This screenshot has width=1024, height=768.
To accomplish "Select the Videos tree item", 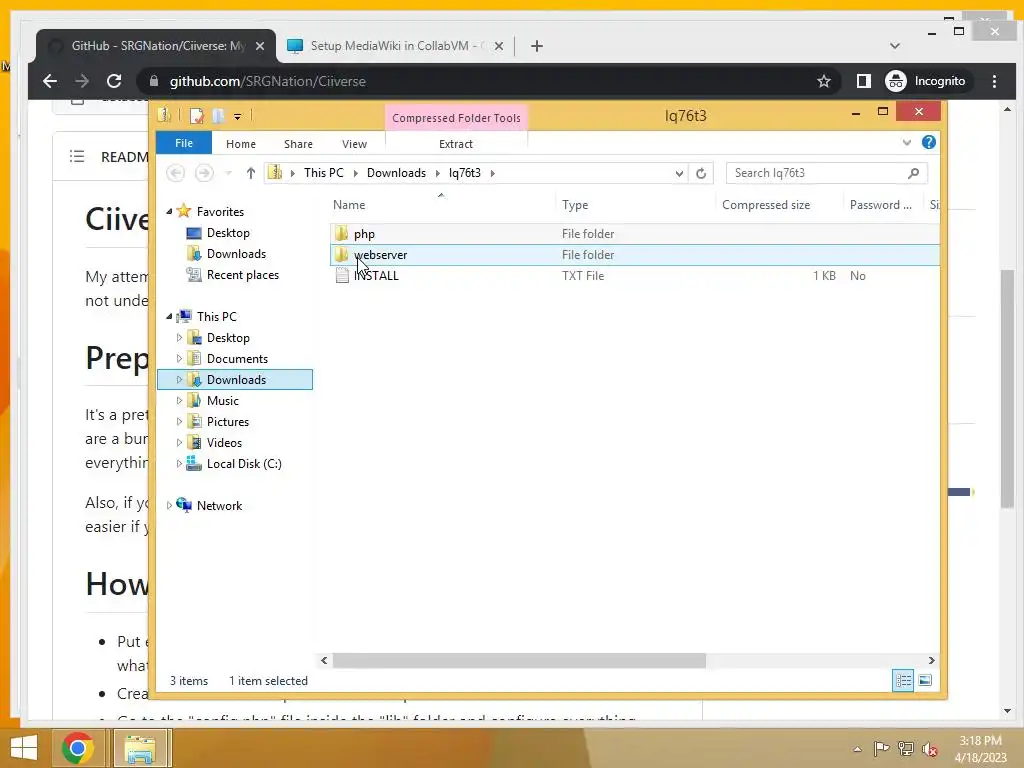I will pyautogui.click(x=224, y=443).
